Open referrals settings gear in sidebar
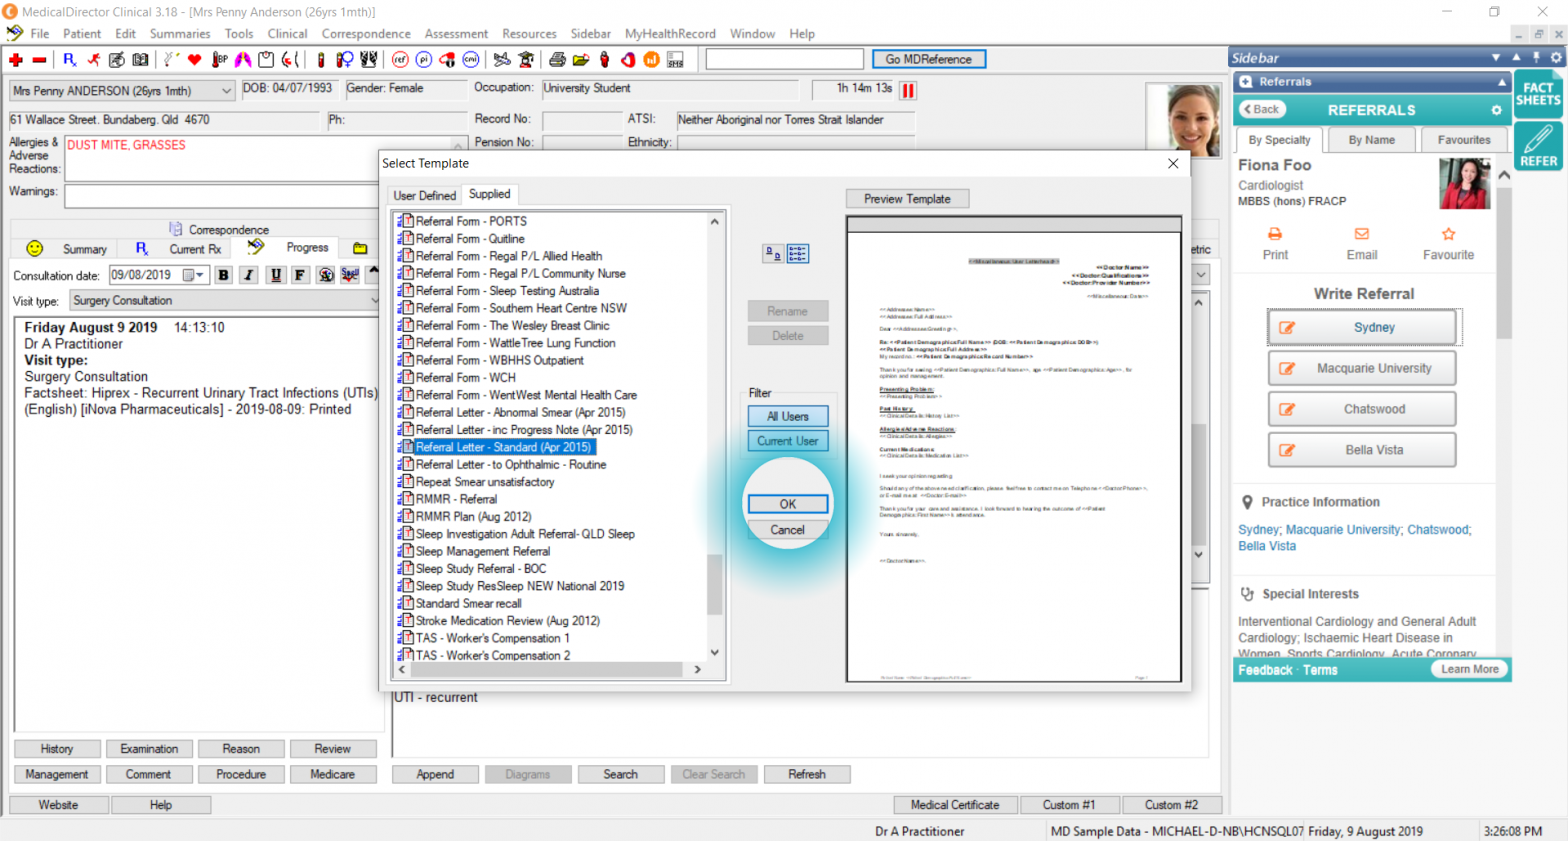Image resolution: width=1568 pixels, height=841 pixels. point(1496,110)
